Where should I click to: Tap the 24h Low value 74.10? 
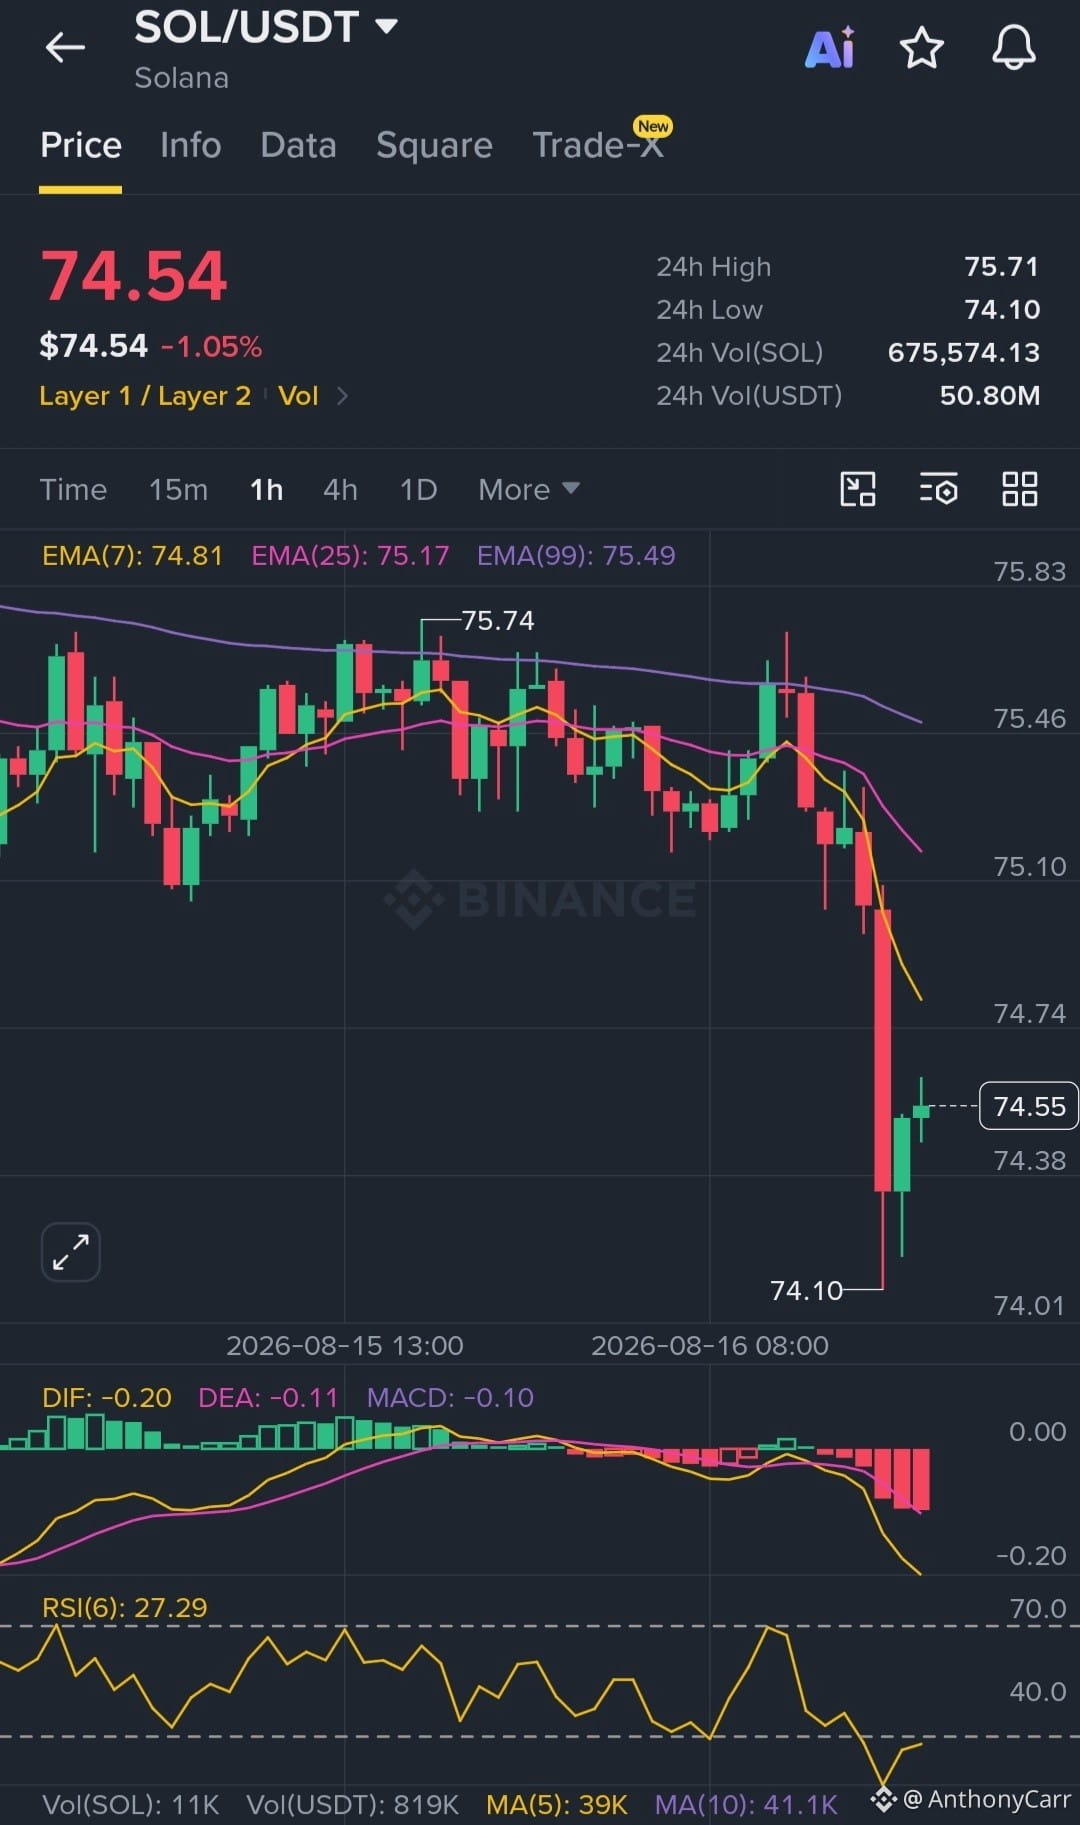click(x=1002, y=310)
